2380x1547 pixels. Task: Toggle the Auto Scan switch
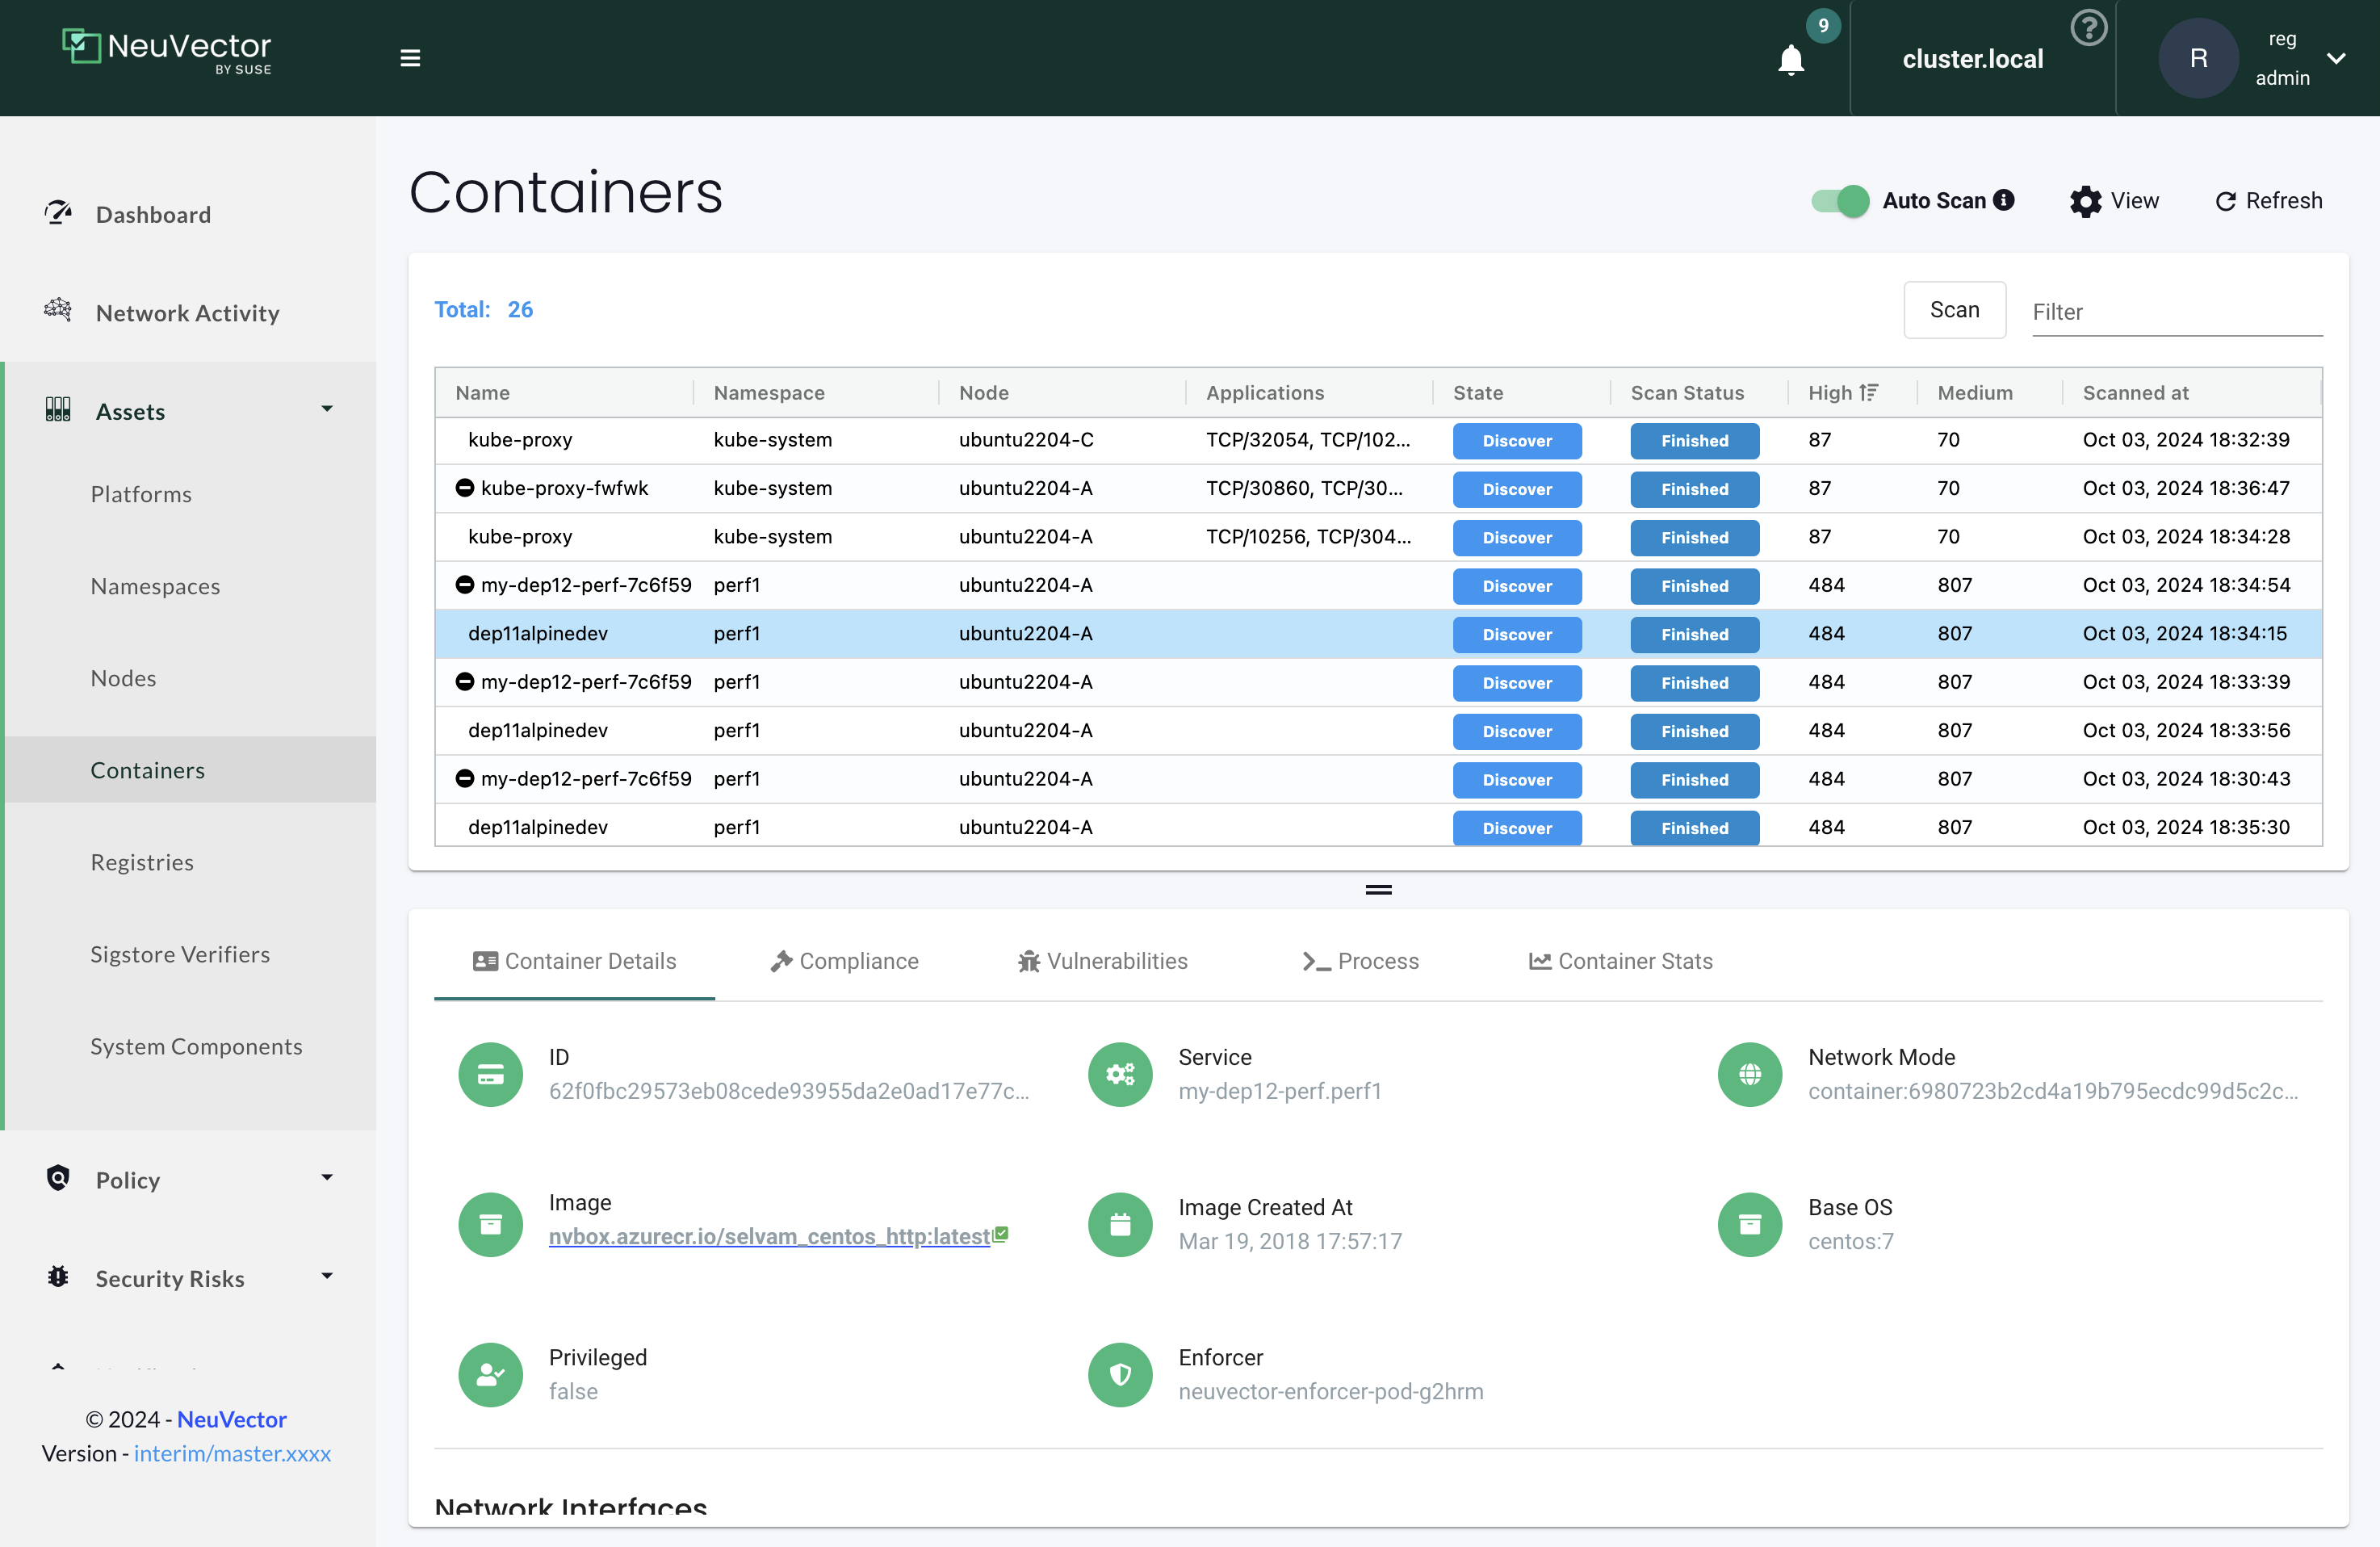[x=1840, y=201]
